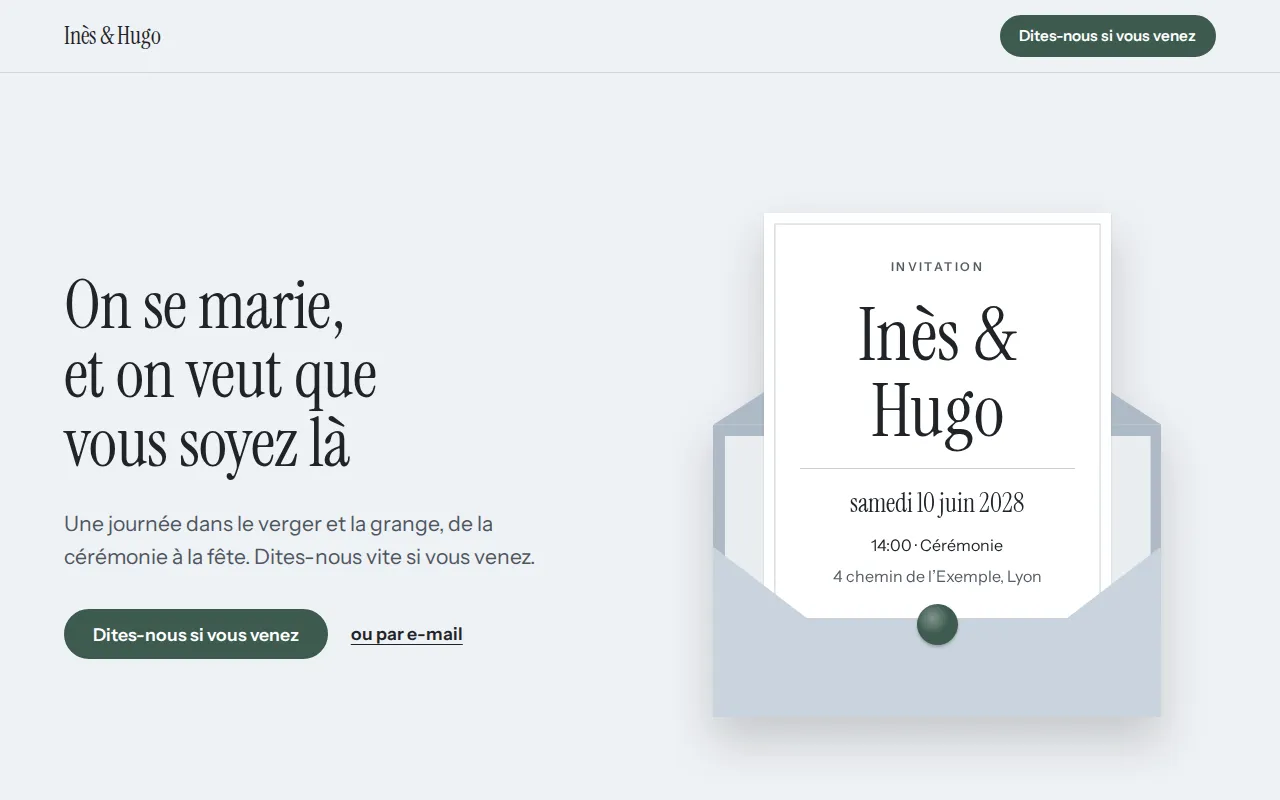The width and height of the screenshot is (1280, 800).
Task: Click the Inès & Hugo site logo
Action: pyautogui.click(x=112, y=36)
